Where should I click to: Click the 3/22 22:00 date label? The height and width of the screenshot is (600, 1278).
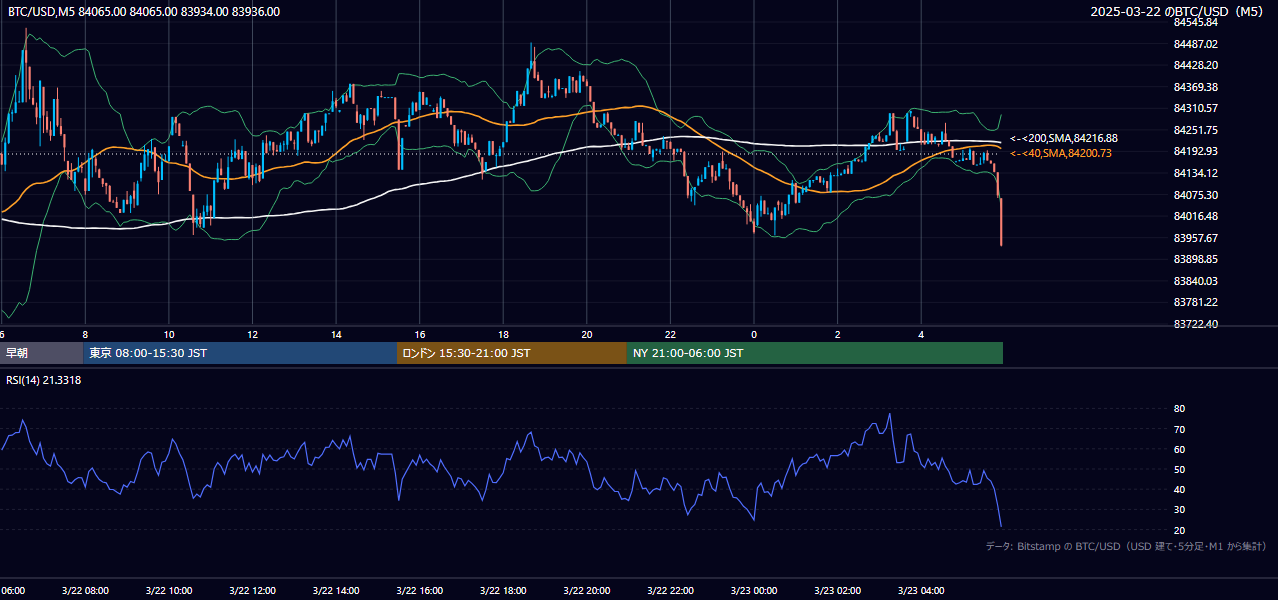[x=669, y=591]
